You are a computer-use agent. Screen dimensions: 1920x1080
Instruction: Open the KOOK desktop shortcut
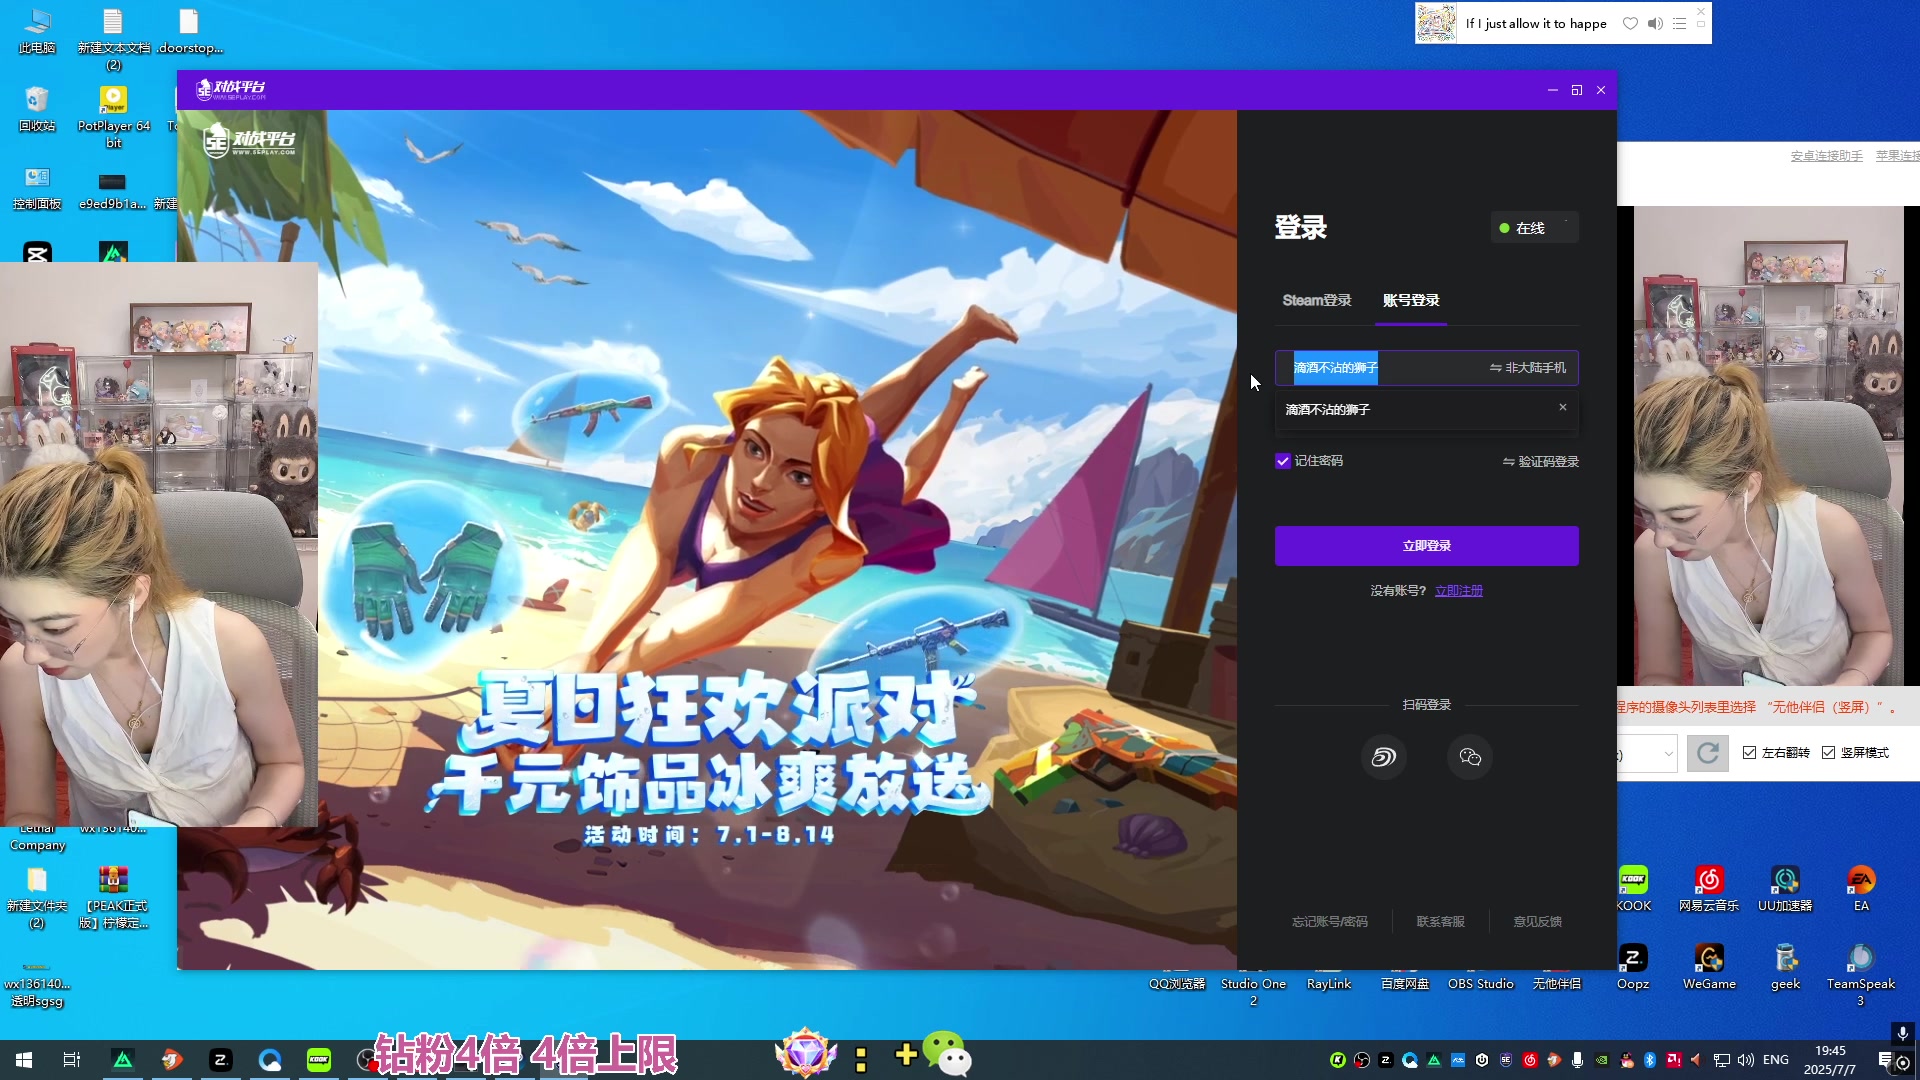coord(1633,888)
